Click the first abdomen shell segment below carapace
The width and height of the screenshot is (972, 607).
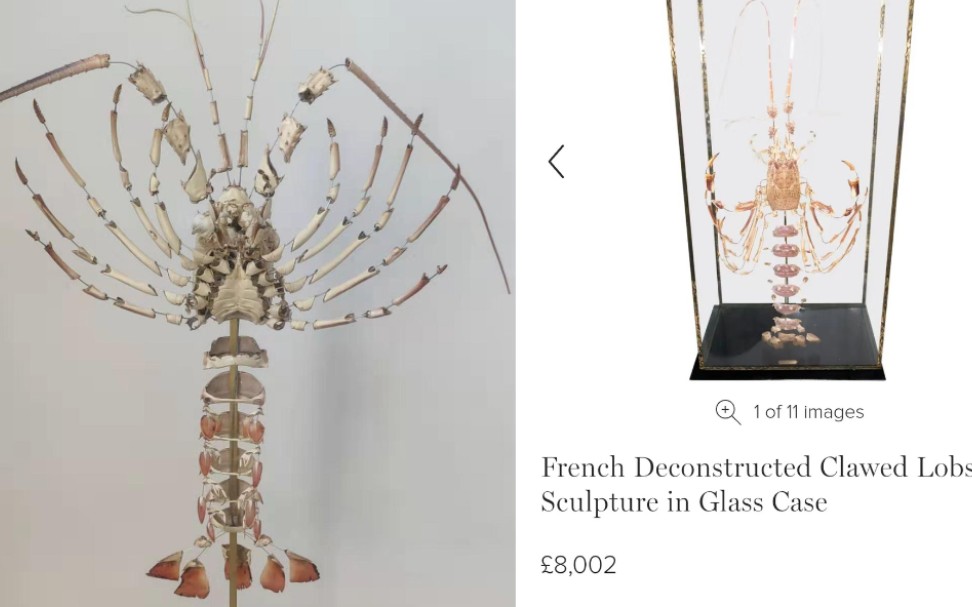pyautogui.click(x=236, y=353)
